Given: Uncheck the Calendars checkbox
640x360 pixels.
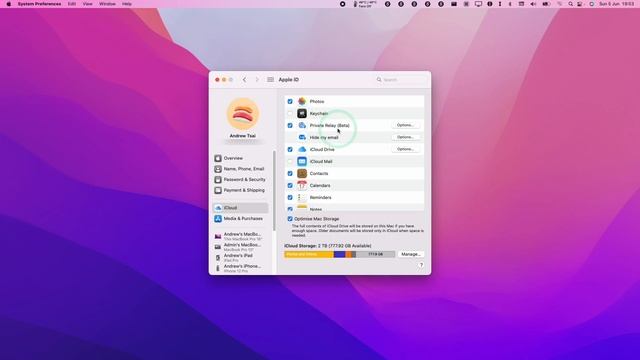Looking at the screenshot, I should 290,185.
